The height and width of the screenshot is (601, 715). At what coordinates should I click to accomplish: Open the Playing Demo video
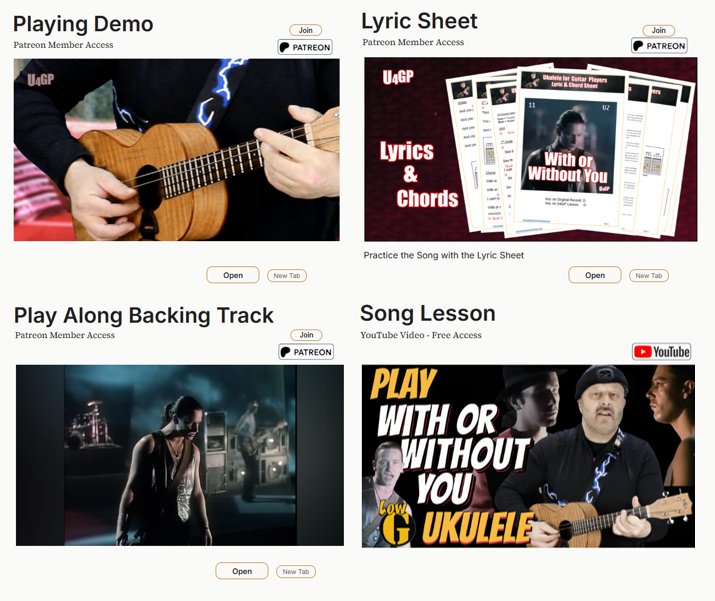tap(233, 275)
